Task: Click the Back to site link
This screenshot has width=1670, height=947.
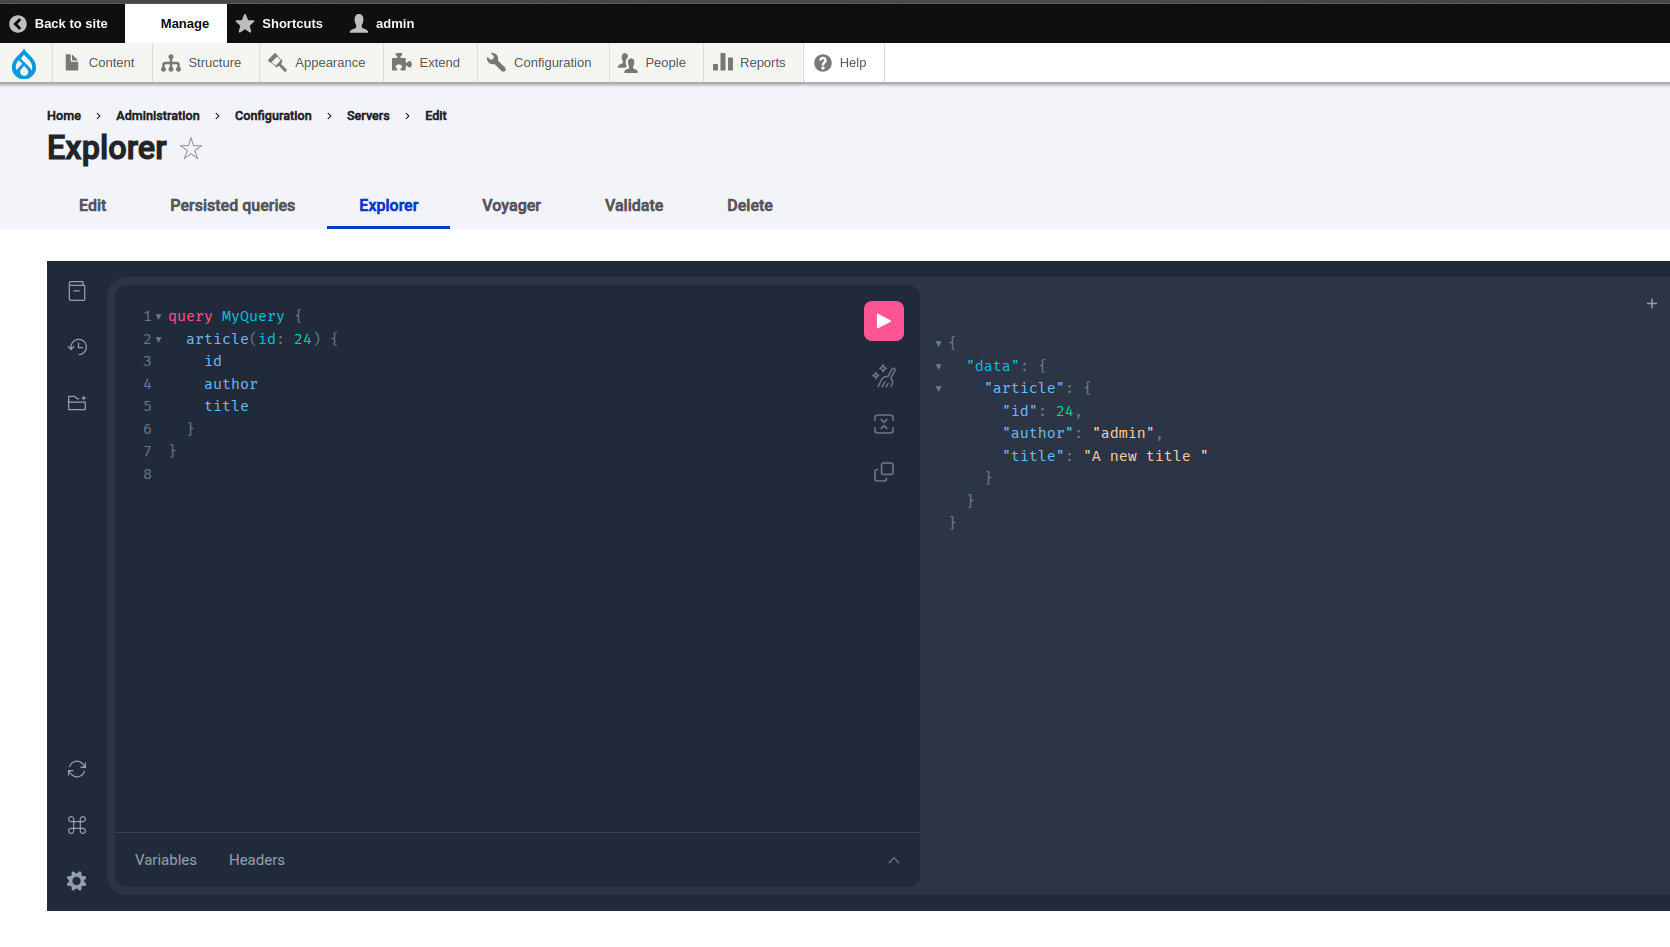Action: pos(60,23)
